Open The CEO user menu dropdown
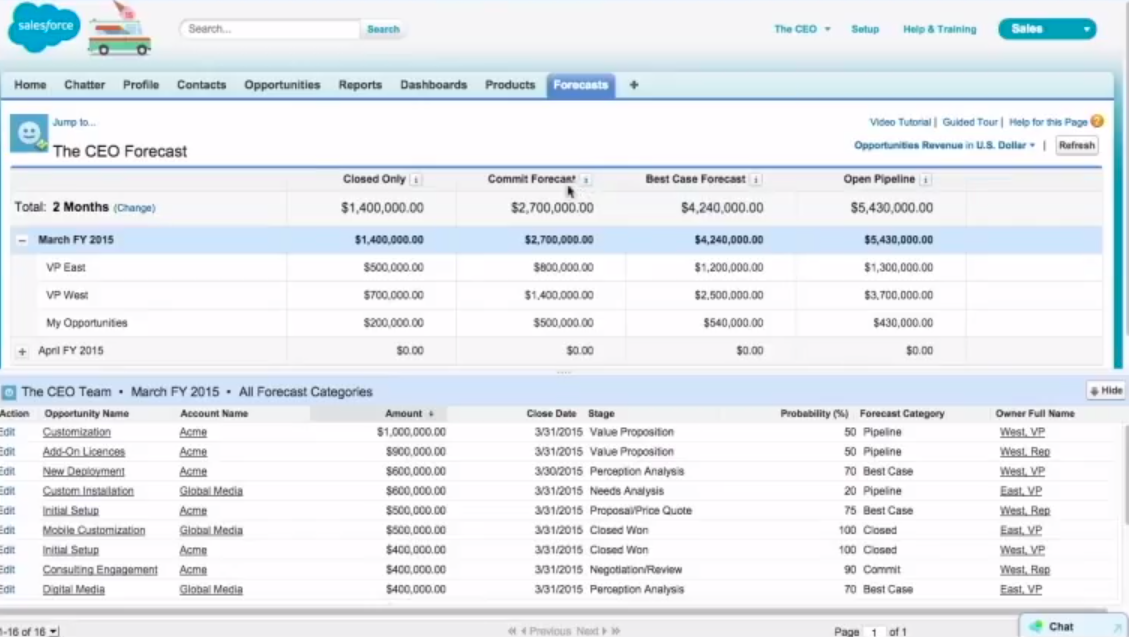This screenshot has height=637, width=1129. coord(802,29)
